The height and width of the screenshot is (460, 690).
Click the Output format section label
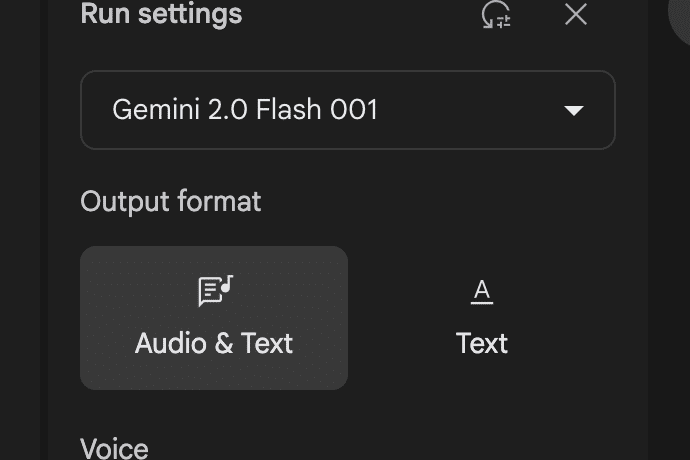(x=171, y=201)
